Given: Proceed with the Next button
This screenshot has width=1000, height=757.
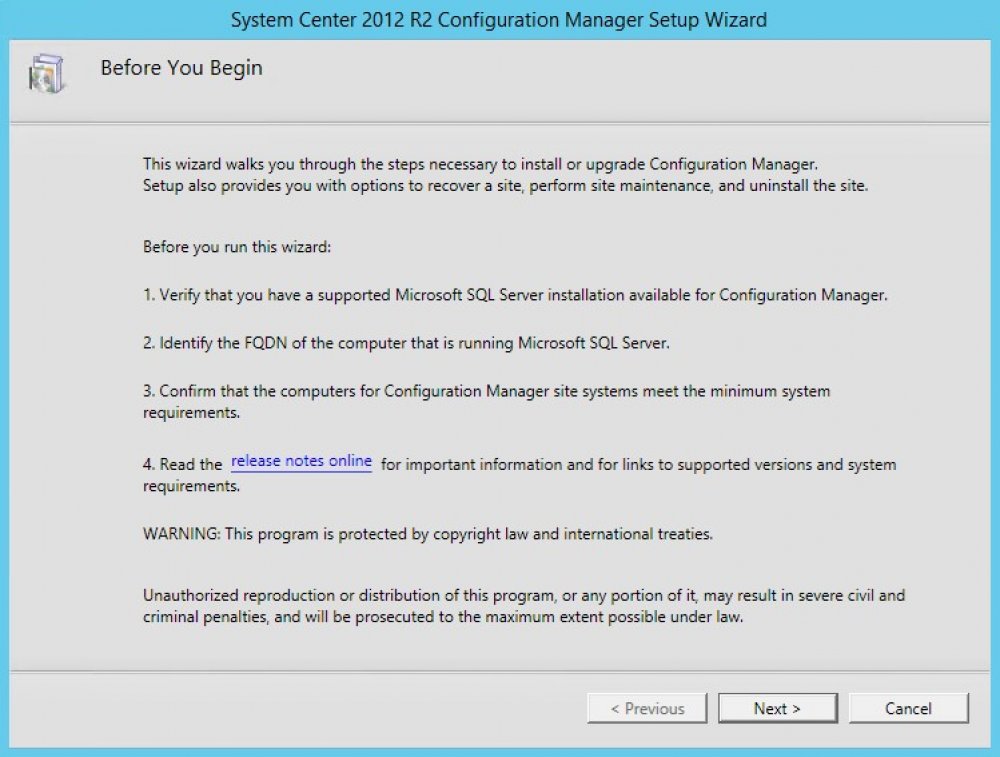Looking at the screenshot, I should pos(777,709).
